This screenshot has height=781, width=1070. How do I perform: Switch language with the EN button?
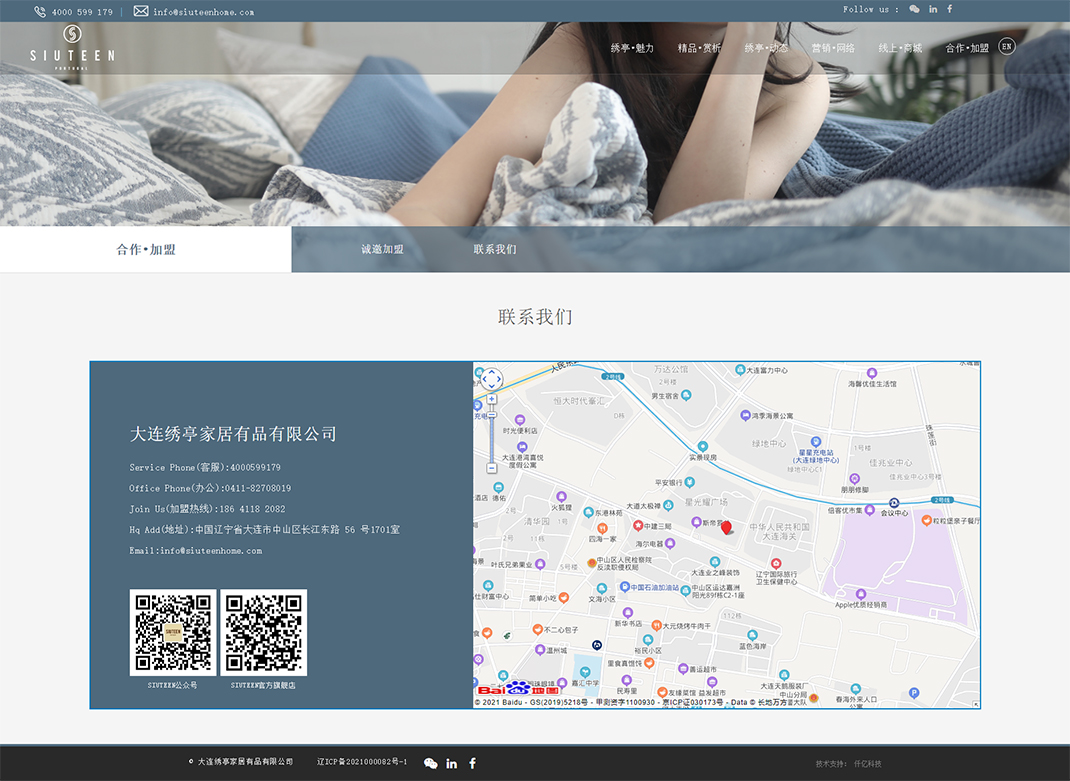pos(1006,46)
